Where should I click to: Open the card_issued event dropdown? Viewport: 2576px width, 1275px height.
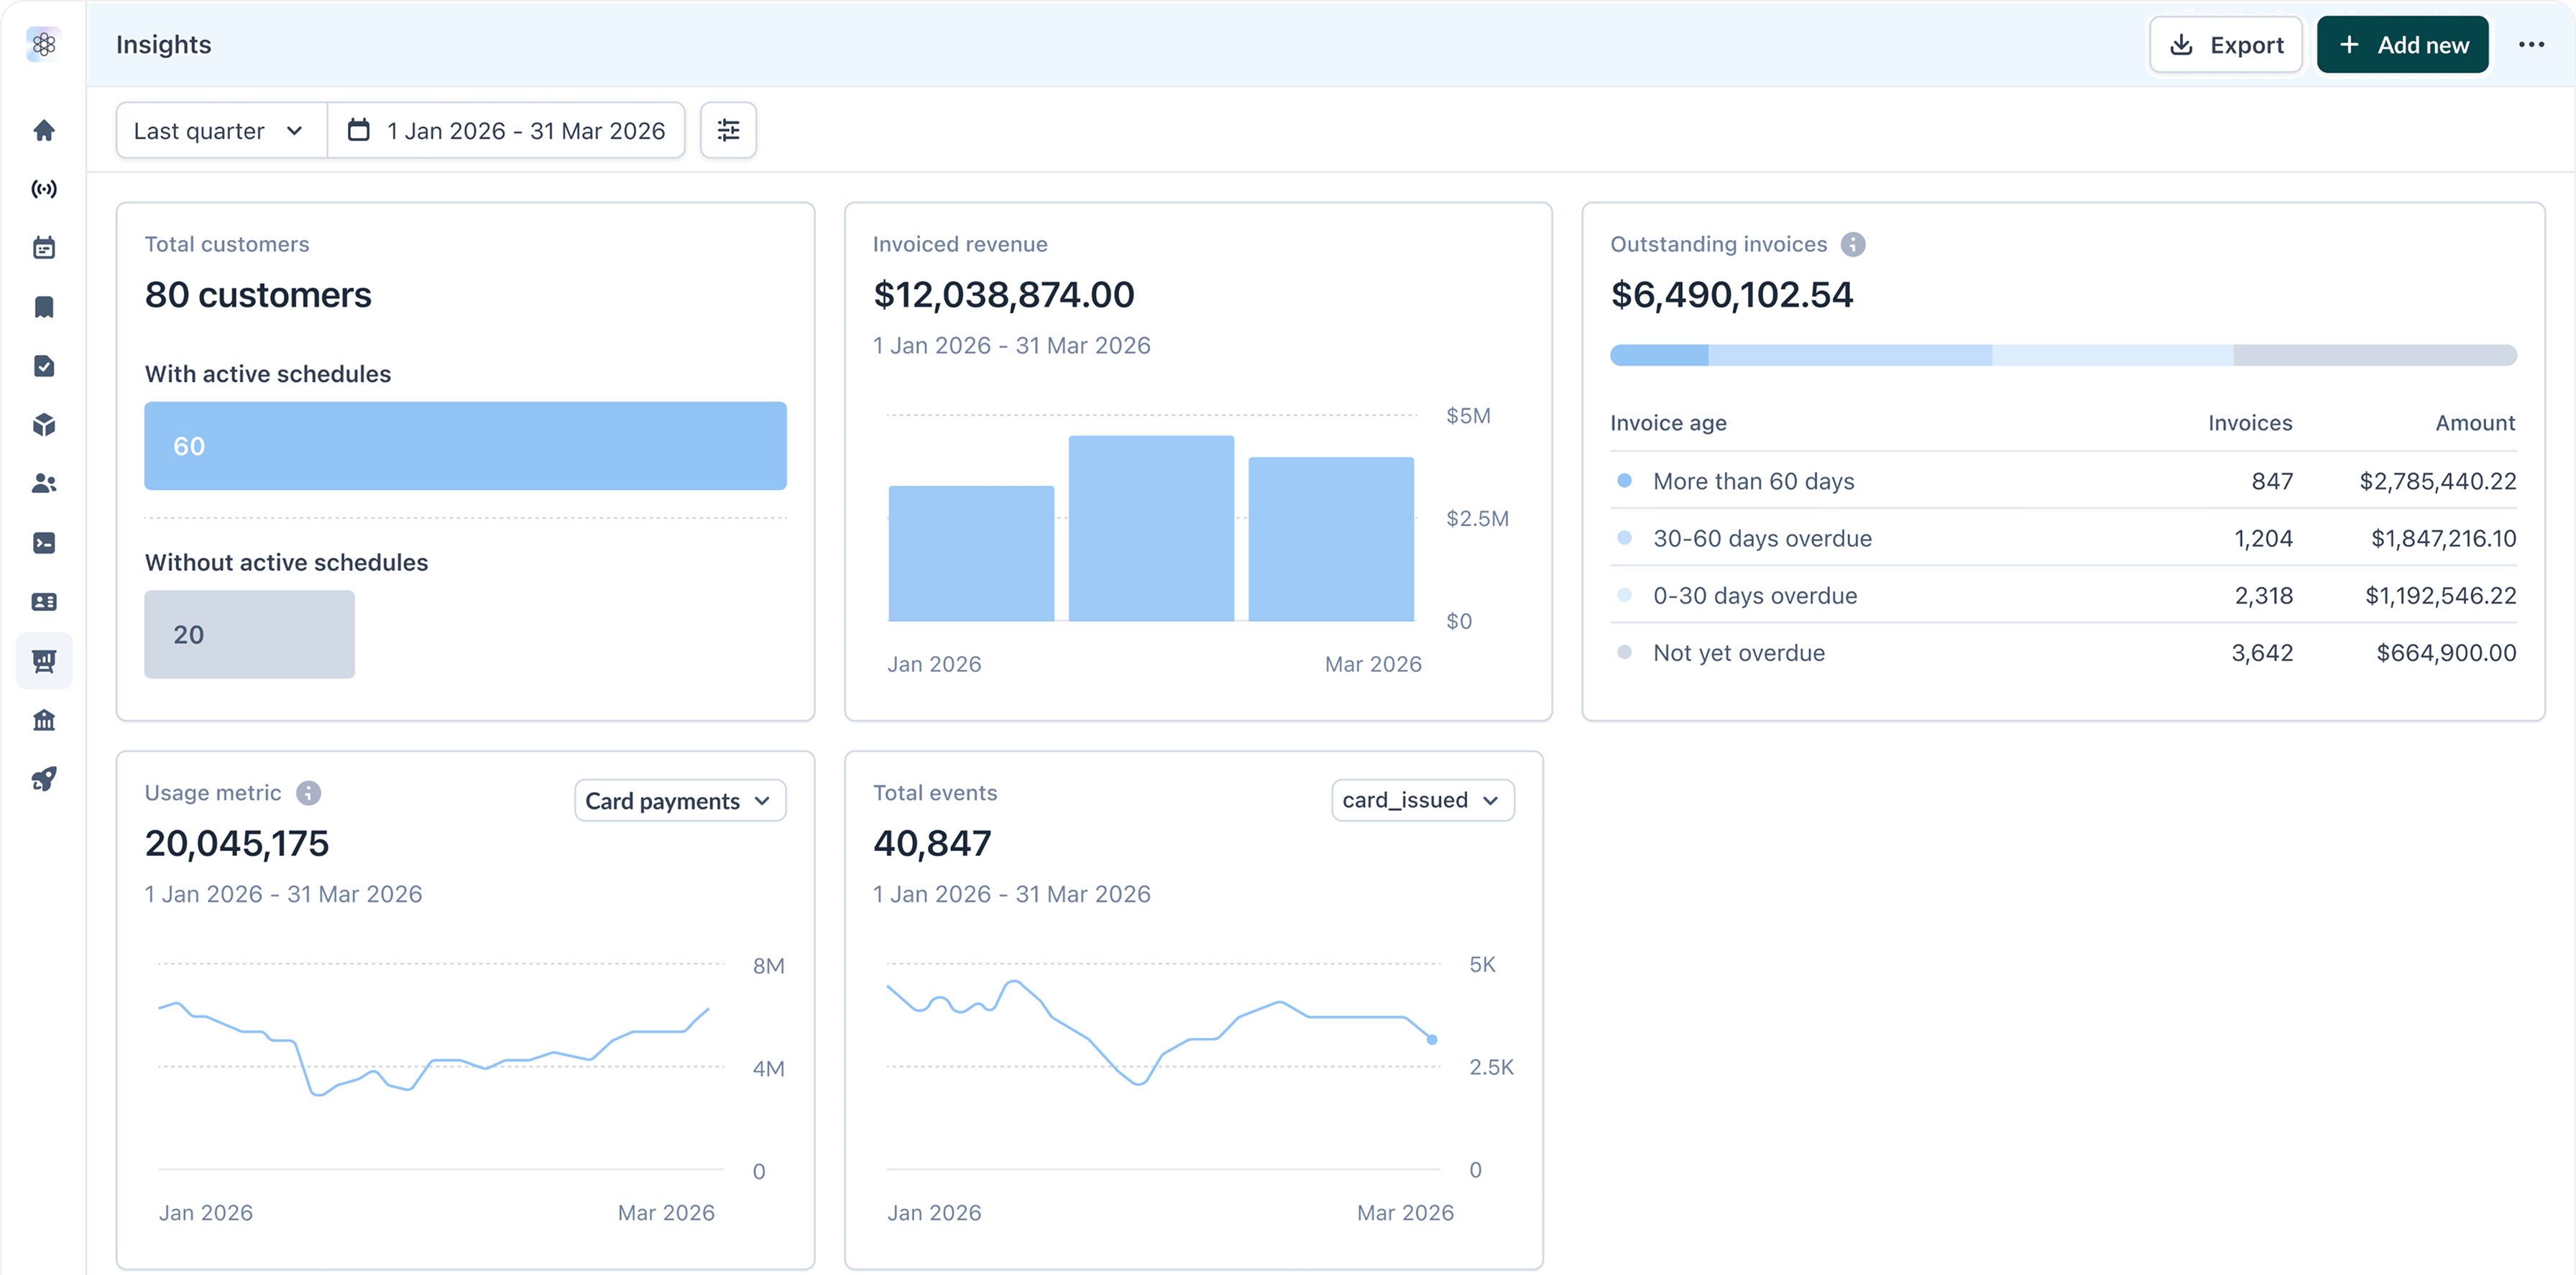[x=1422, y=800]
